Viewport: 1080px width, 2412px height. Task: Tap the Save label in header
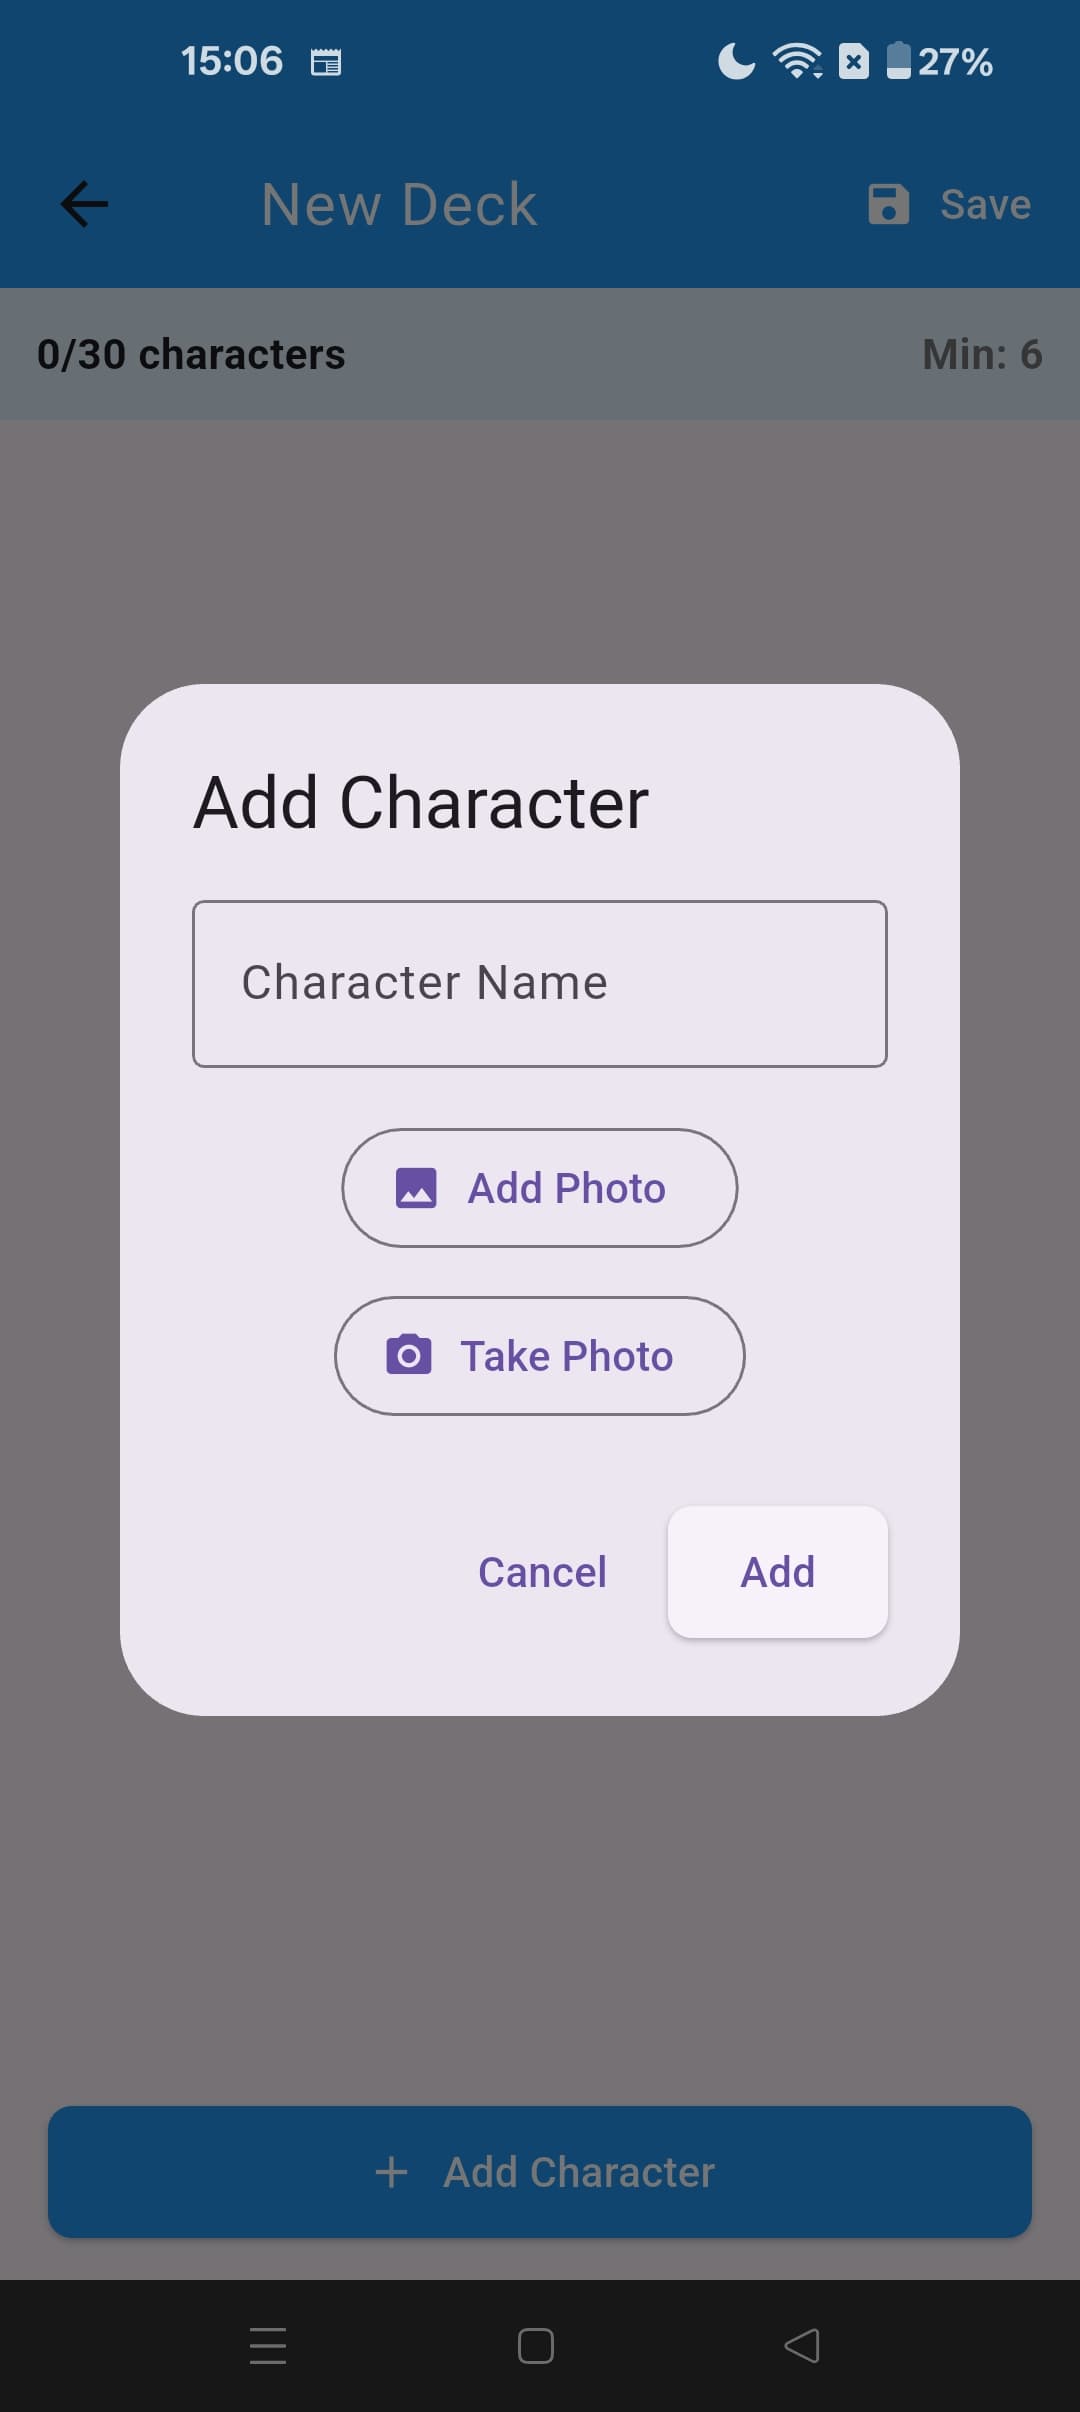(x=985, y=204)
